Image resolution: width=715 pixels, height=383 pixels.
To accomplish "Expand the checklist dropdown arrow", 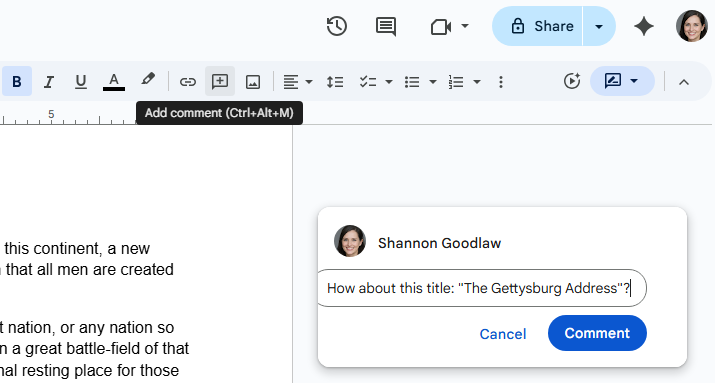I will [x=389, y=82].
